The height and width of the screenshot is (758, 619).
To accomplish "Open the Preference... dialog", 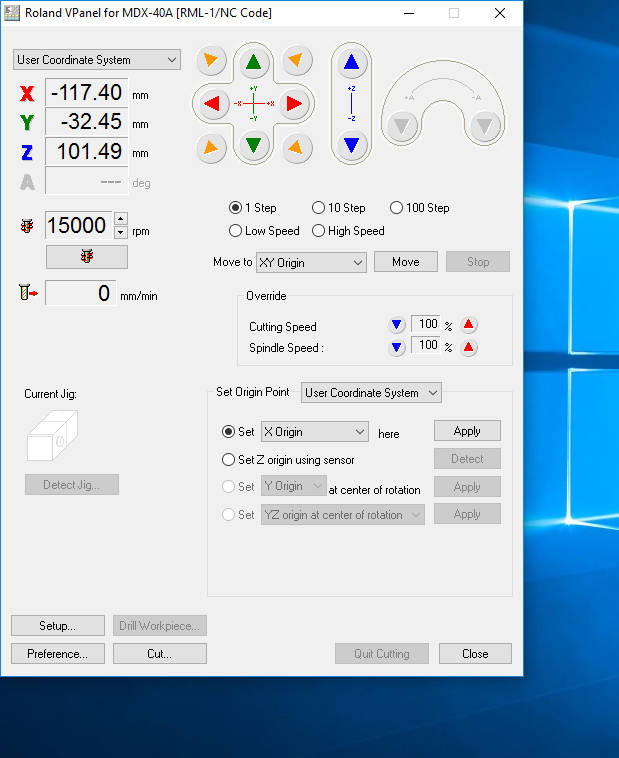I will click(58, 654).
